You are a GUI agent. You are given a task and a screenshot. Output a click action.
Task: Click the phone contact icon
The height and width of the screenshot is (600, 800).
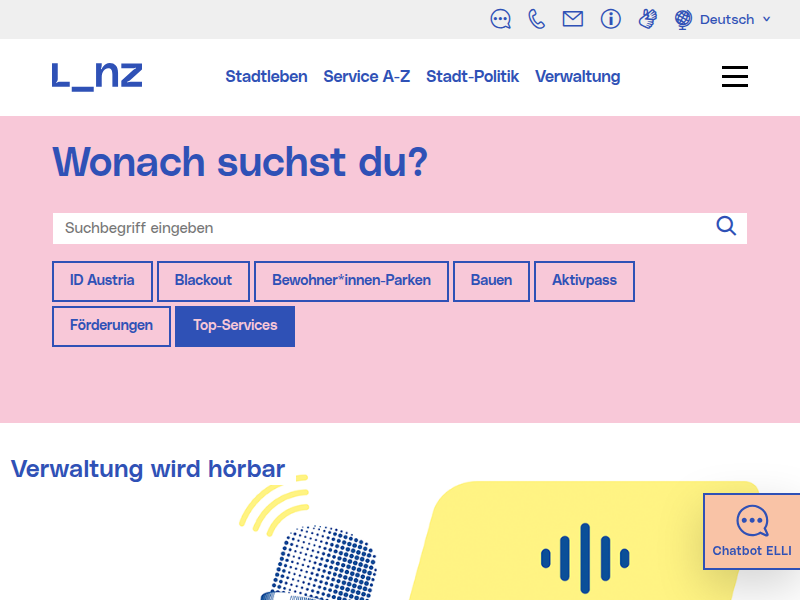(x=537, y=19)
